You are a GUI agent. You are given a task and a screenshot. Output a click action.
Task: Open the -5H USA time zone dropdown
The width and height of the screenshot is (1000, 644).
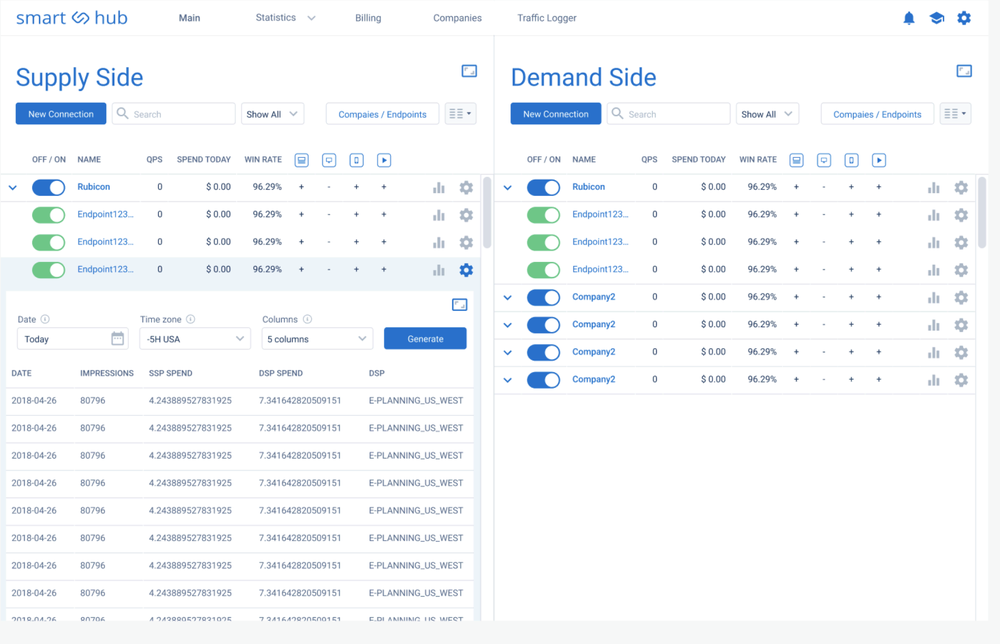coord(195,339)
